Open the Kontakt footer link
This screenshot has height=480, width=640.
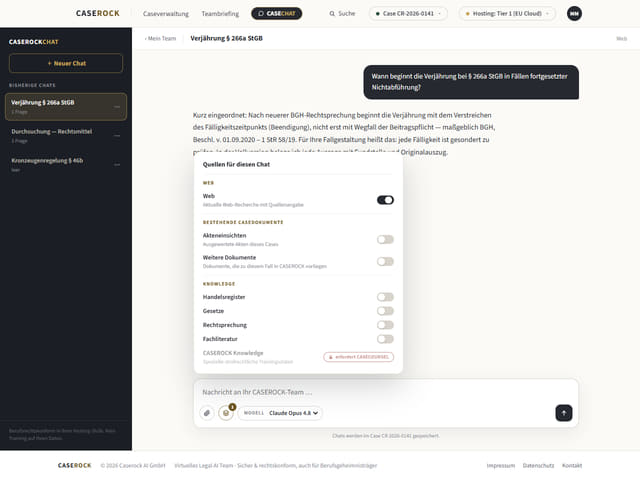click(572, 466)
